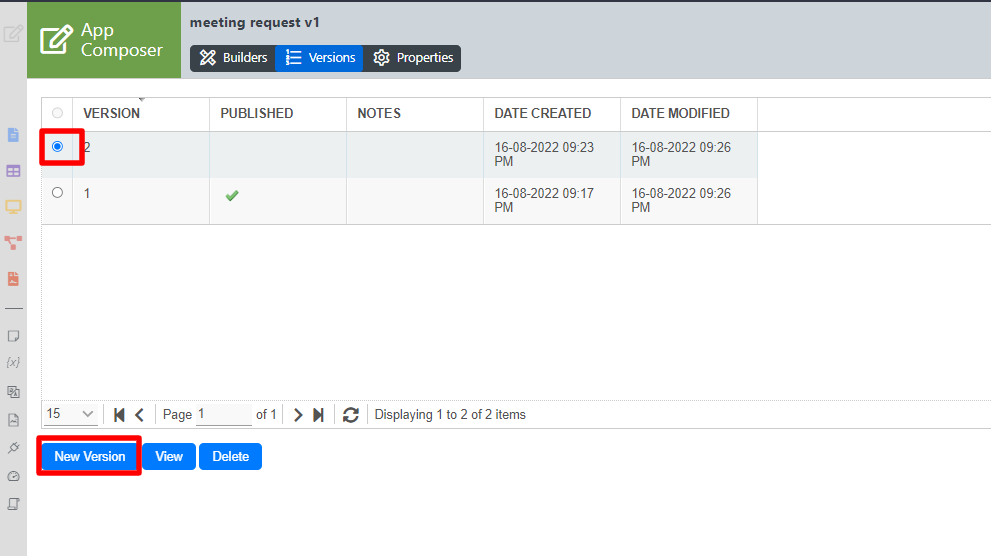Open the Builders tab

233,58
